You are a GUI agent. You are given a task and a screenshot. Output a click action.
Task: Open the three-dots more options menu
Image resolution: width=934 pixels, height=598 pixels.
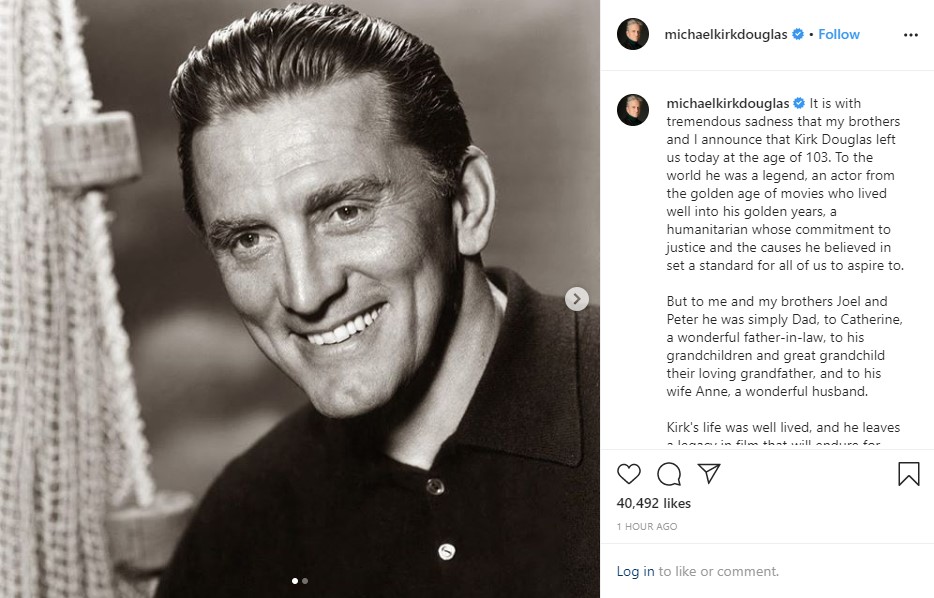tap(910, 34)
